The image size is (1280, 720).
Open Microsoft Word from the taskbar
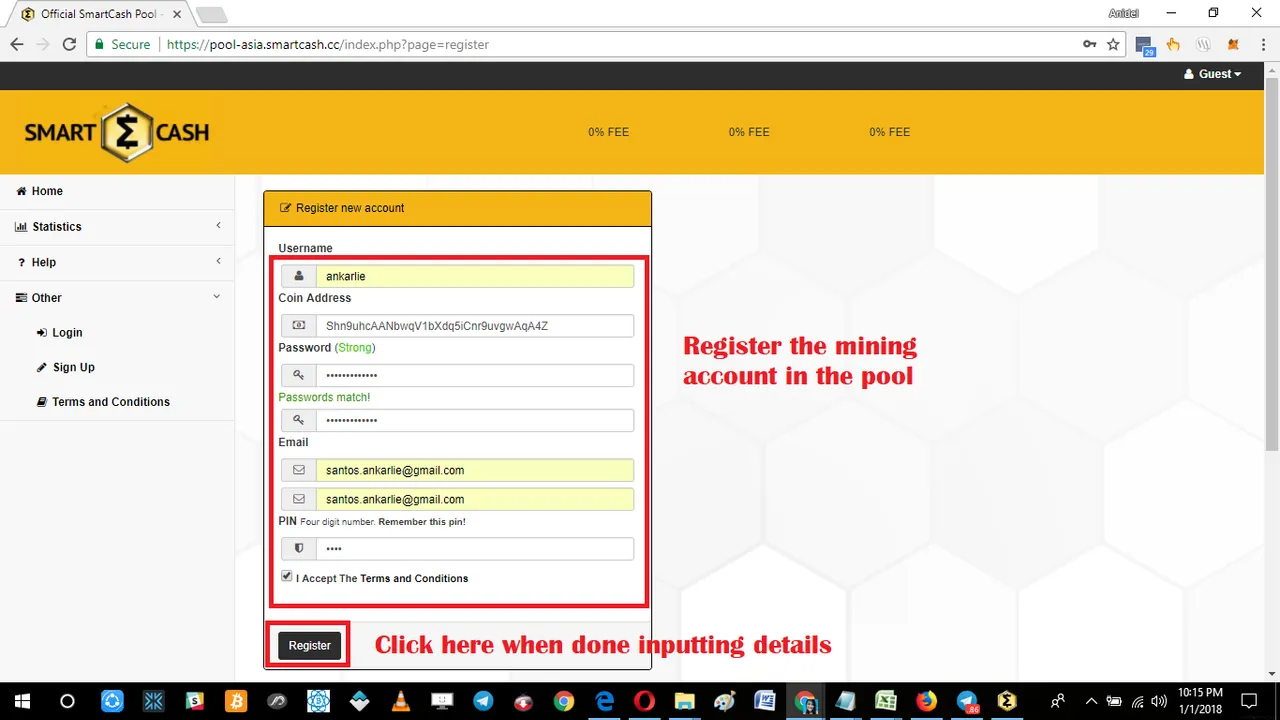point(765,701)
